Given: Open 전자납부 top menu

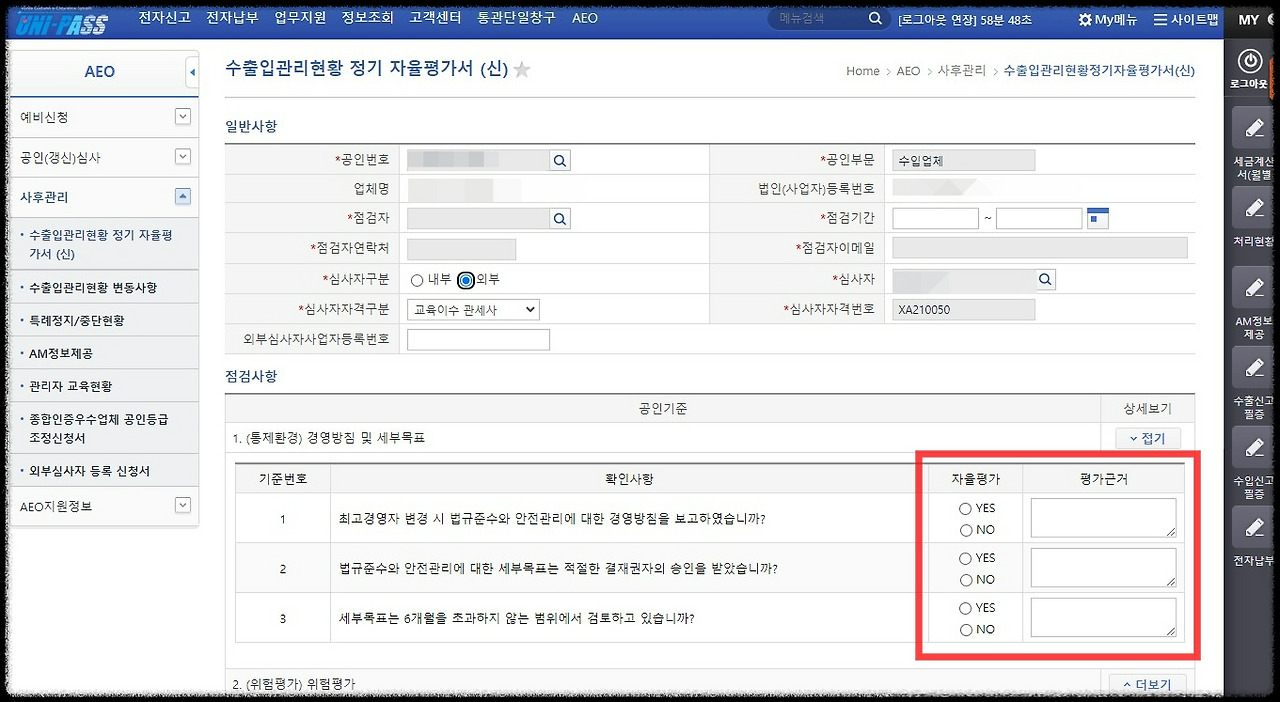Looking at the screenshot, I should point(232,19).
